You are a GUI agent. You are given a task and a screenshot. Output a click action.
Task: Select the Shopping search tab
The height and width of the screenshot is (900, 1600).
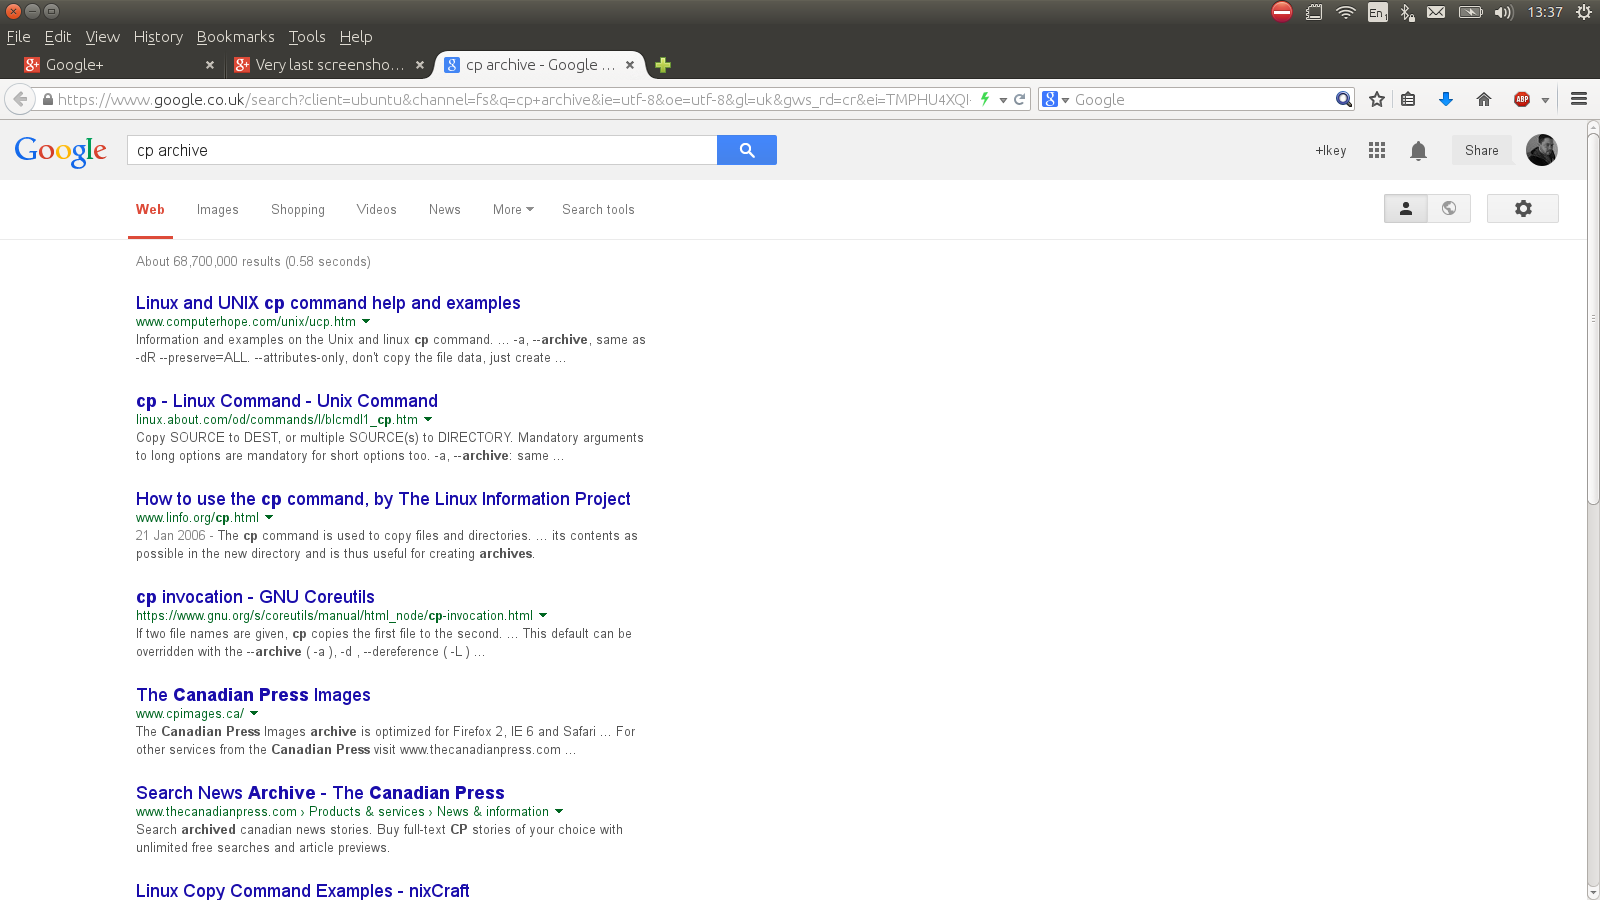[298, 209]
